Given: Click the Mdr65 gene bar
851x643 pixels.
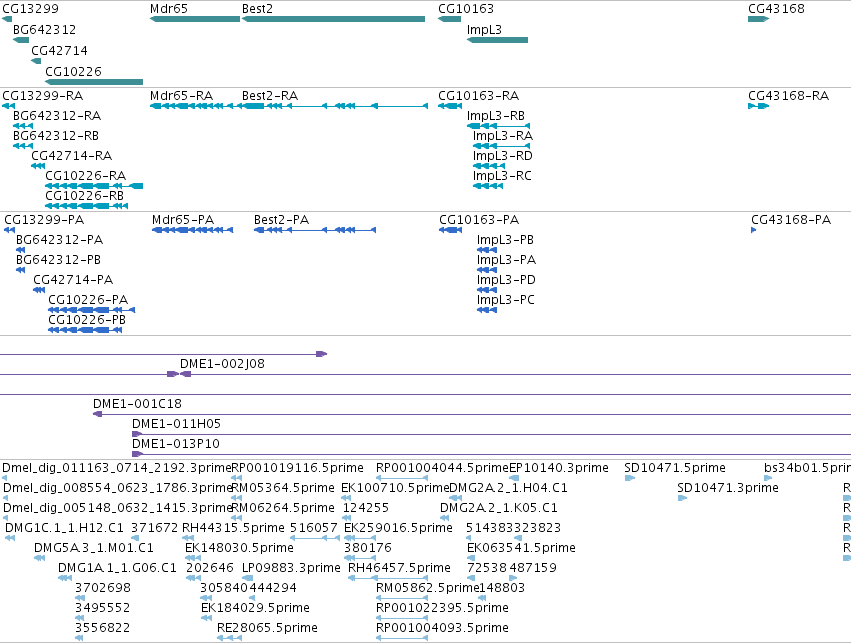Looking at the screenshot, I should (195, 19).
